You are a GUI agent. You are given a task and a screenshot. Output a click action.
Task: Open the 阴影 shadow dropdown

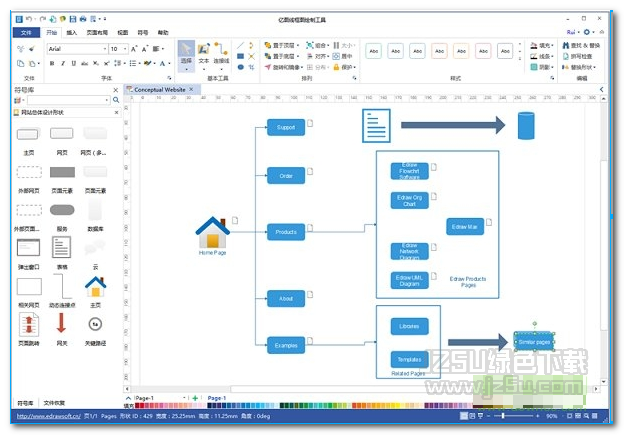542,67
